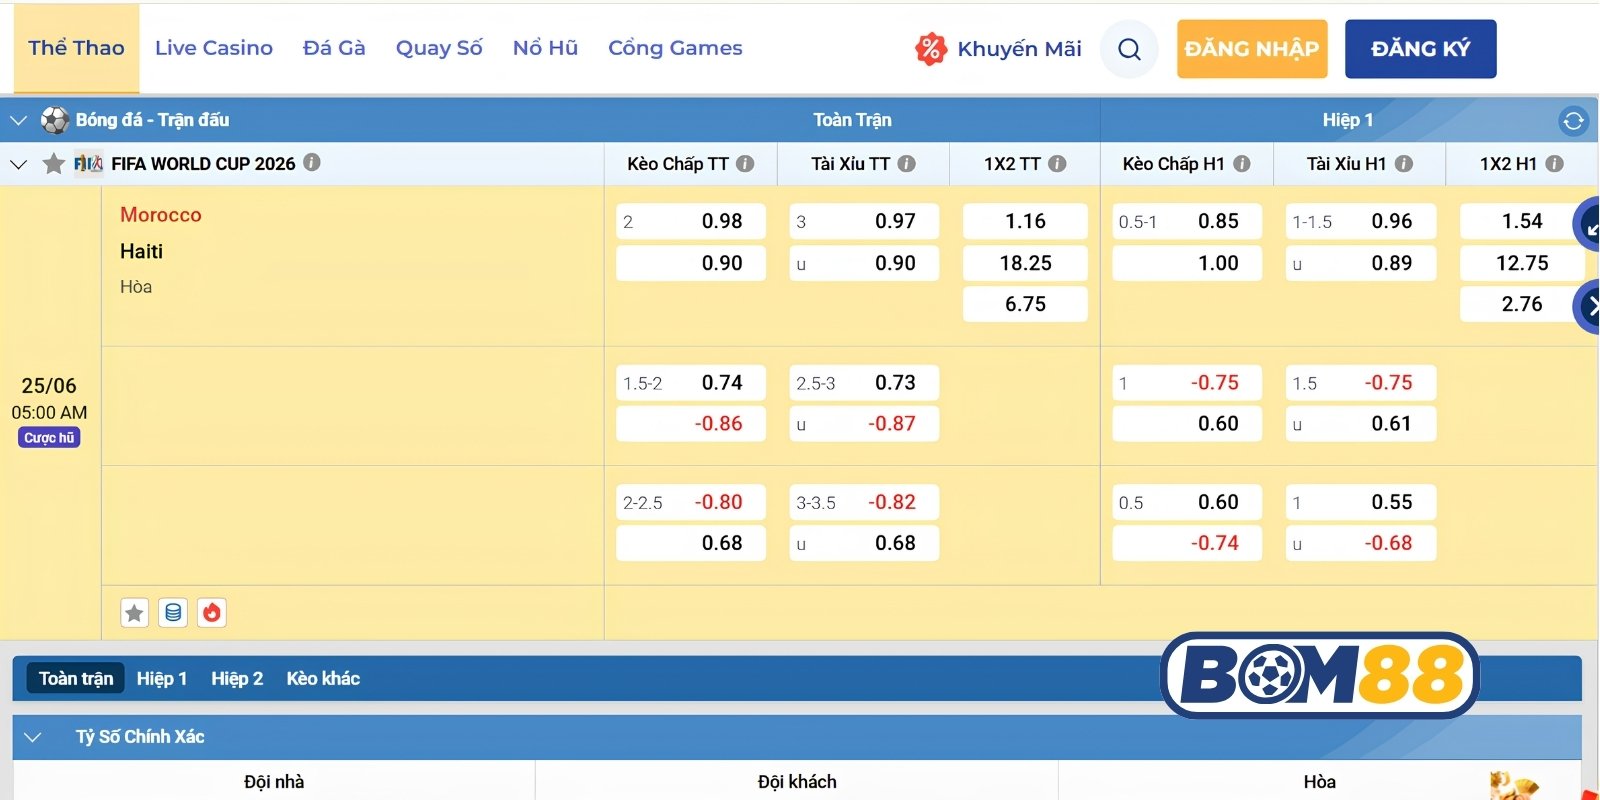Viewport: 1600px width, 800px height.
Task: Click the refresh odds icon
Action: (x=1573, y=121)
